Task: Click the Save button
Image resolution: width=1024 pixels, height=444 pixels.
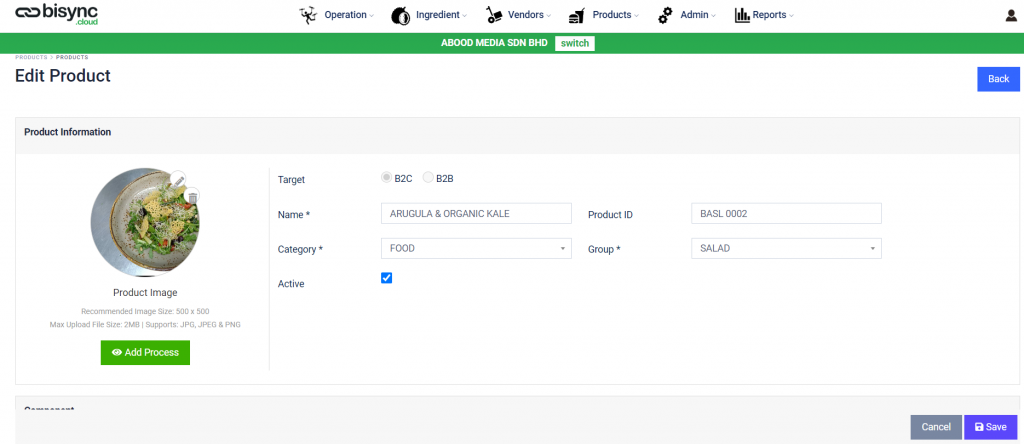Action: pos(990,427)
